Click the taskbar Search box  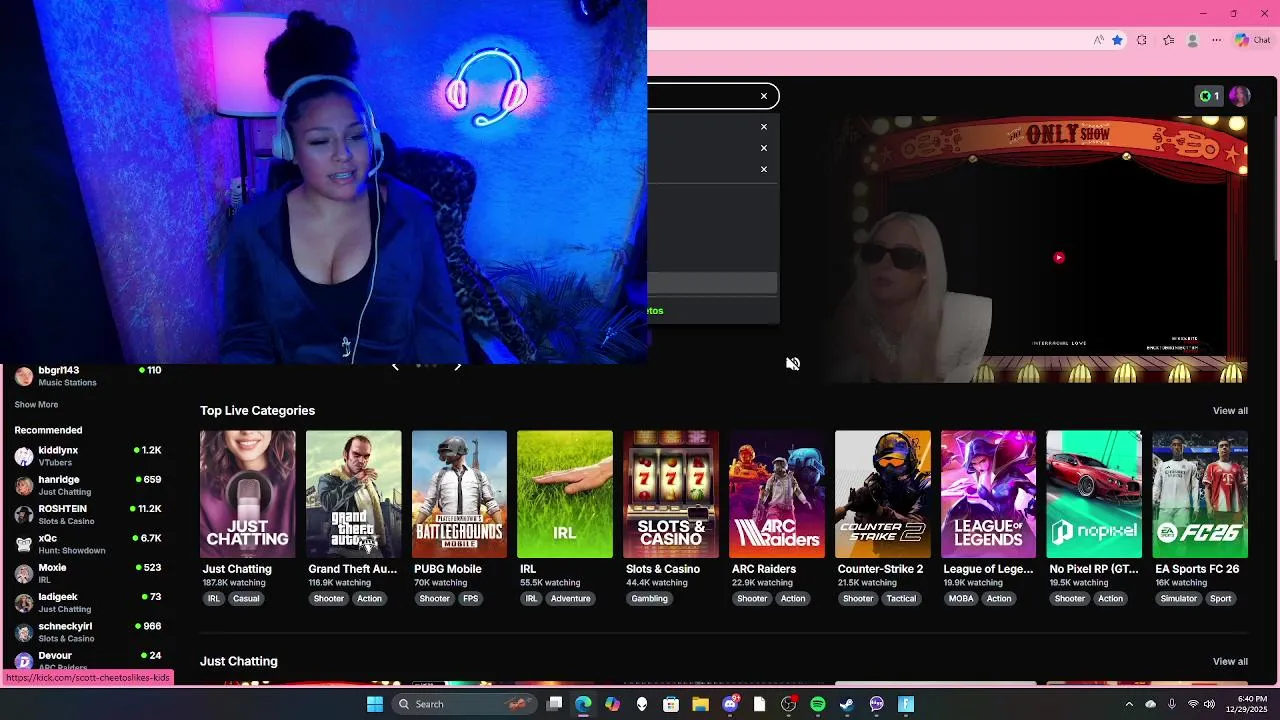464,704
